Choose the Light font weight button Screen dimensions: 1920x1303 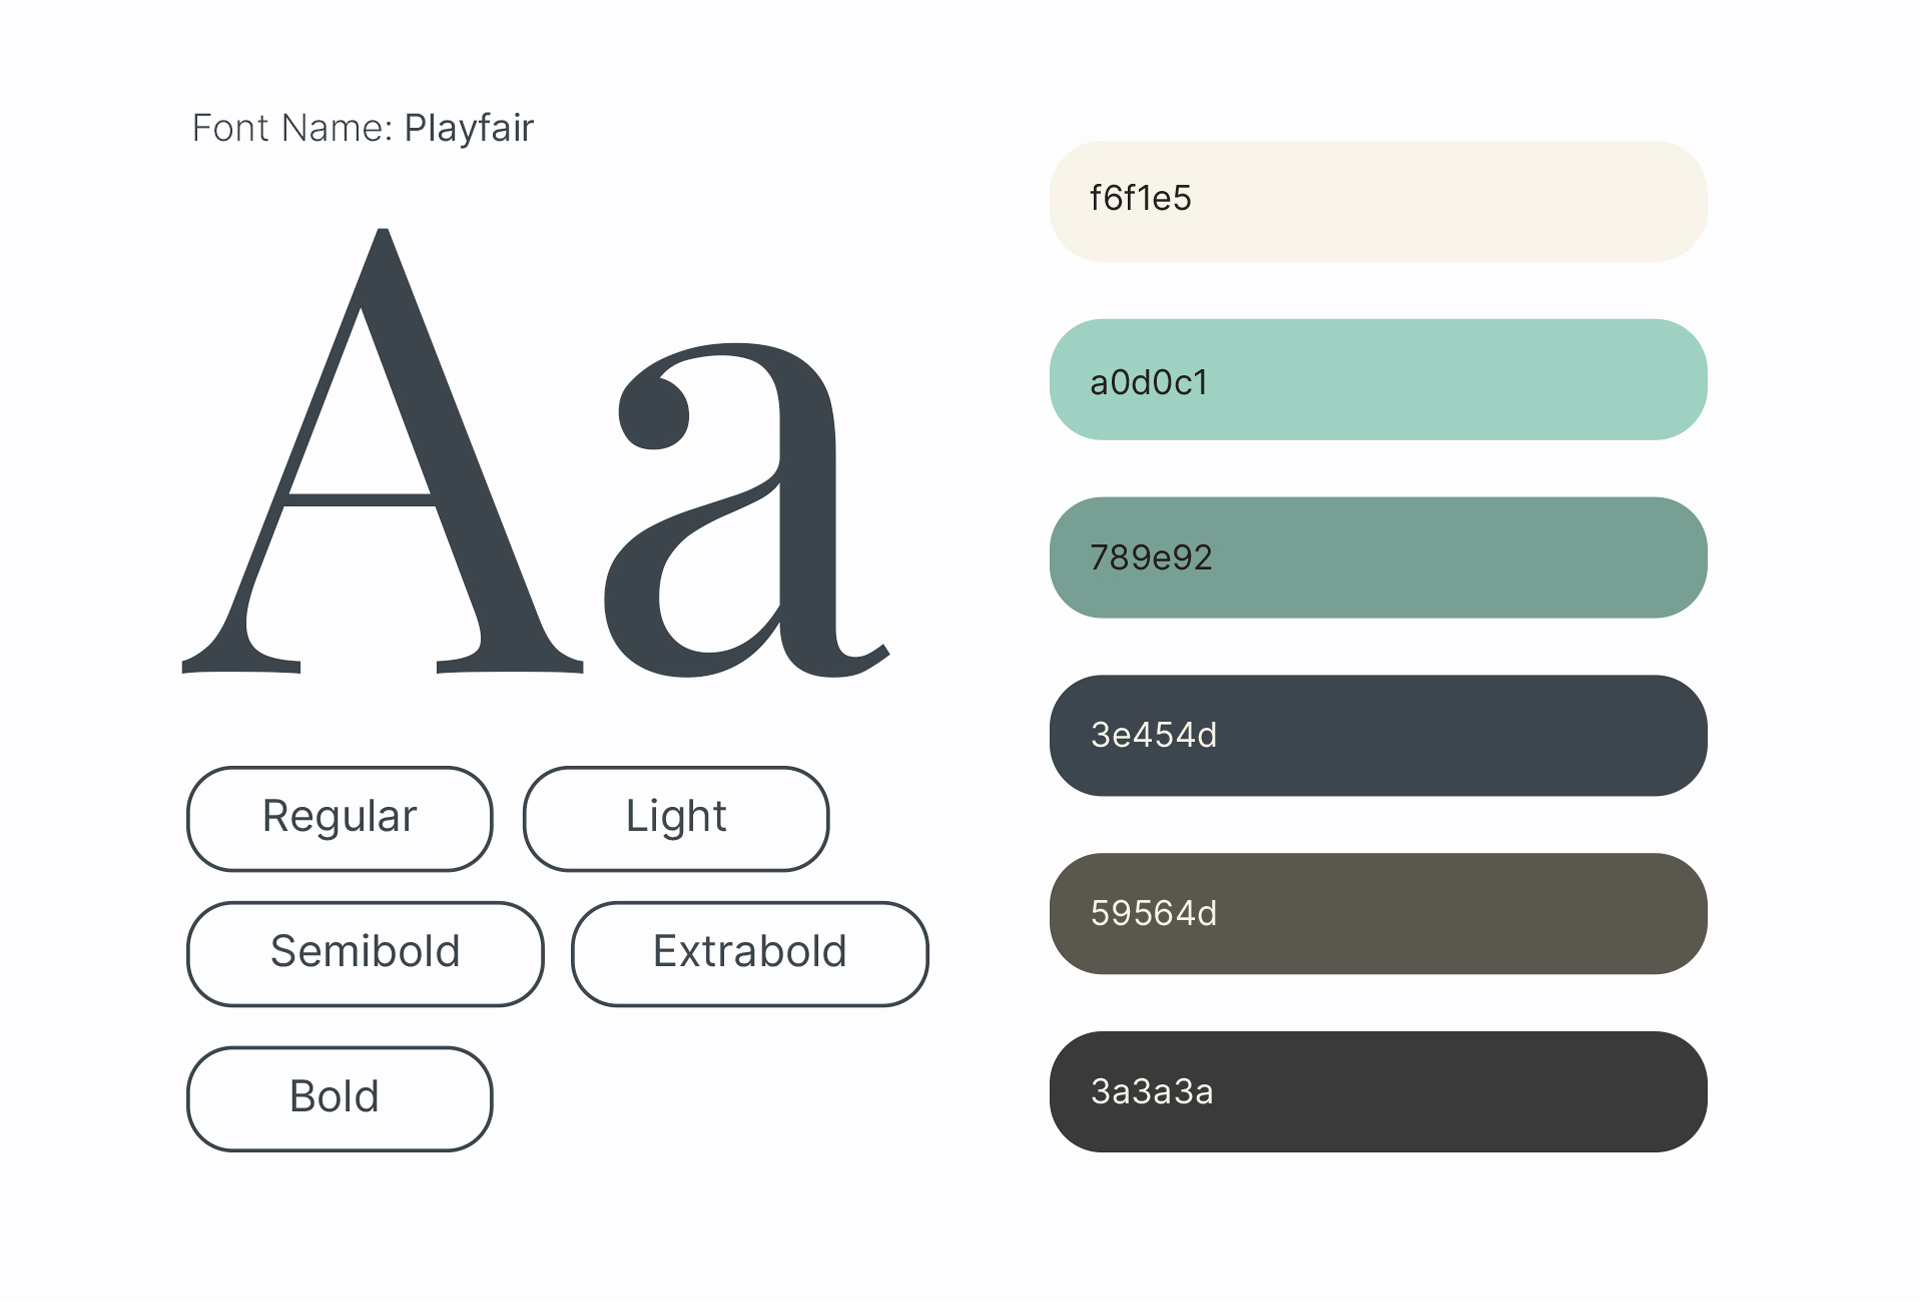point(676,819)
